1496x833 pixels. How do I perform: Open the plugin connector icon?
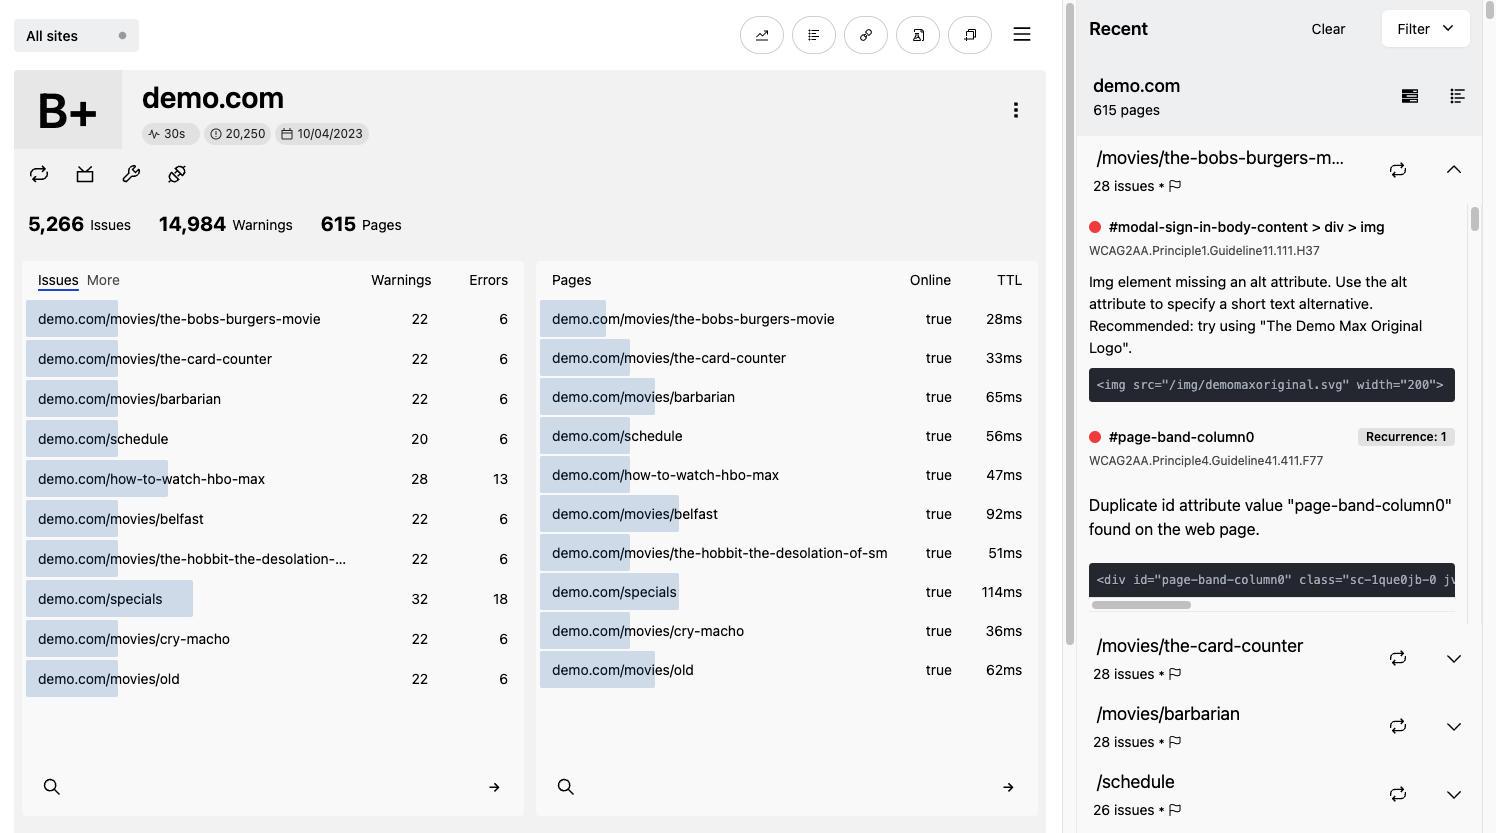[177, 174]
